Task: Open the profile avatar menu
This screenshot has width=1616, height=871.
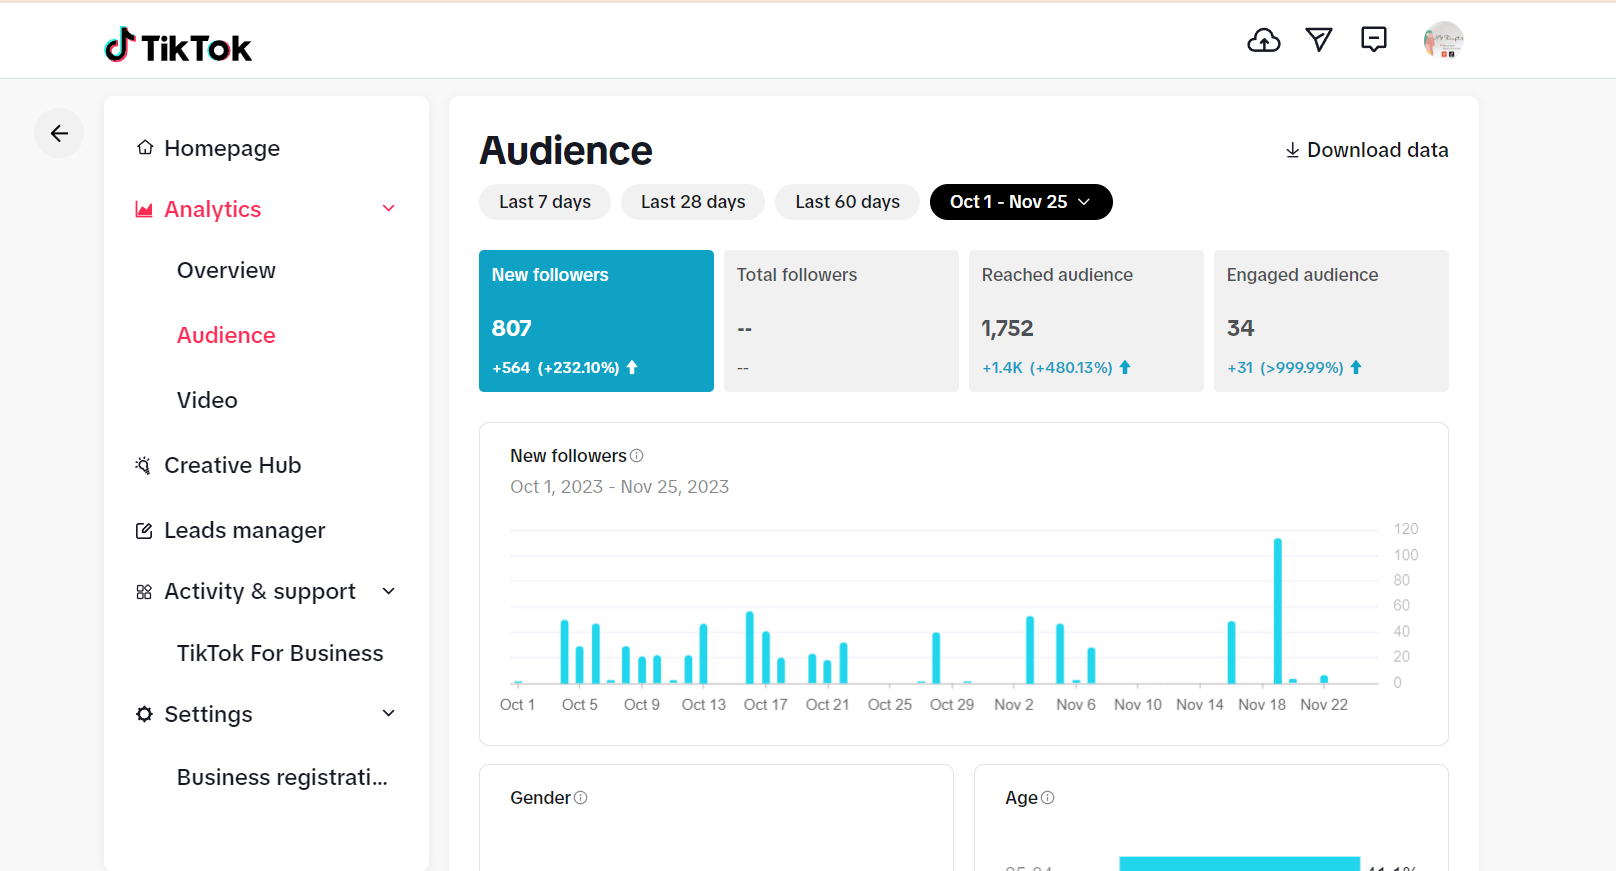Action: point(1443,41)
